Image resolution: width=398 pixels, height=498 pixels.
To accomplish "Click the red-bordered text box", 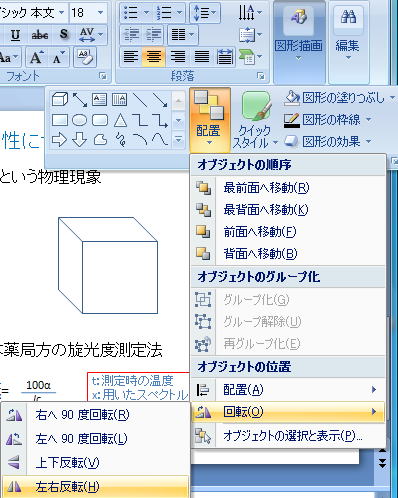I will [x=139, y=387].
